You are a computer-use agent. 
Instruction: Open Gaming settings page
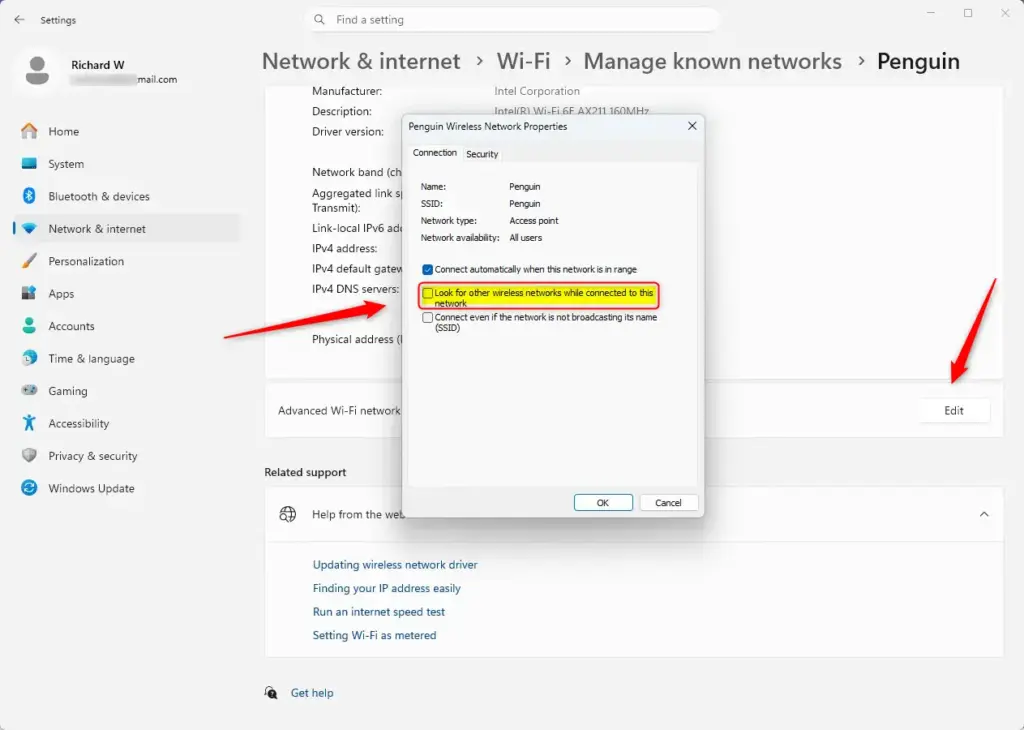[127, 390]
